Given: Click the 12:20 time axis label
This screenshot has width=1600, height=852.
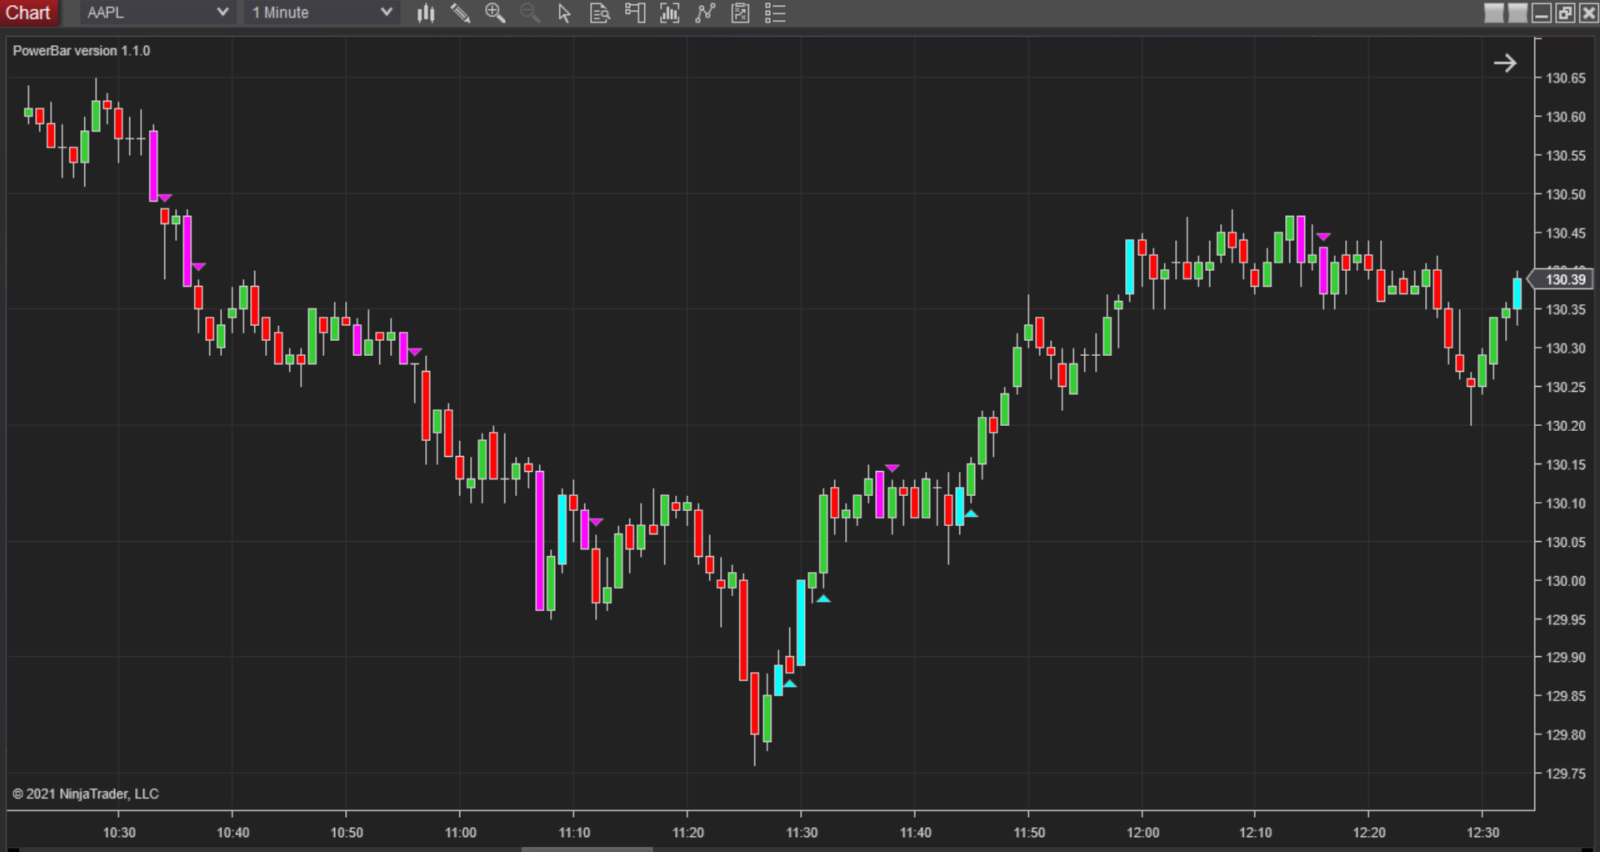Looking at the screenshot, I should (1369, 832).
